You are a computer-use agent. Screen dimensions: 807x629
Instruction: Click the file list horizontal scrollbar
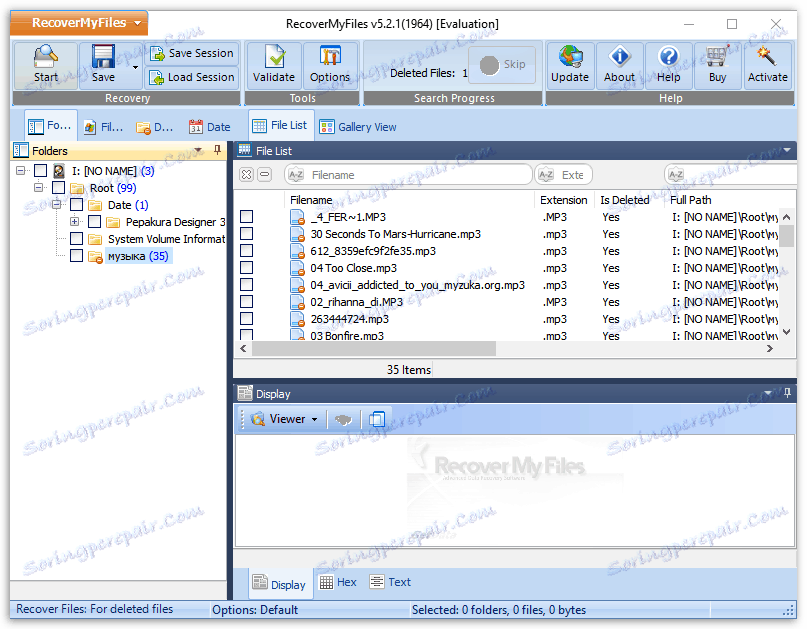(374, 348)
